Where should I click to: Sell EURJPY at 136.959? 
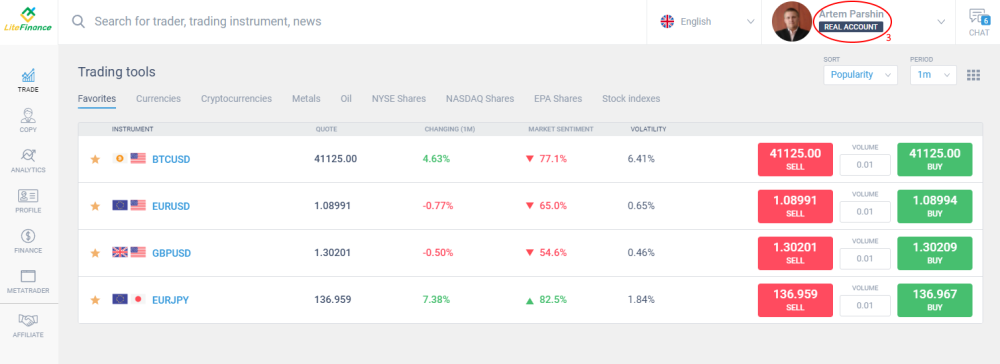pos(795,300)
